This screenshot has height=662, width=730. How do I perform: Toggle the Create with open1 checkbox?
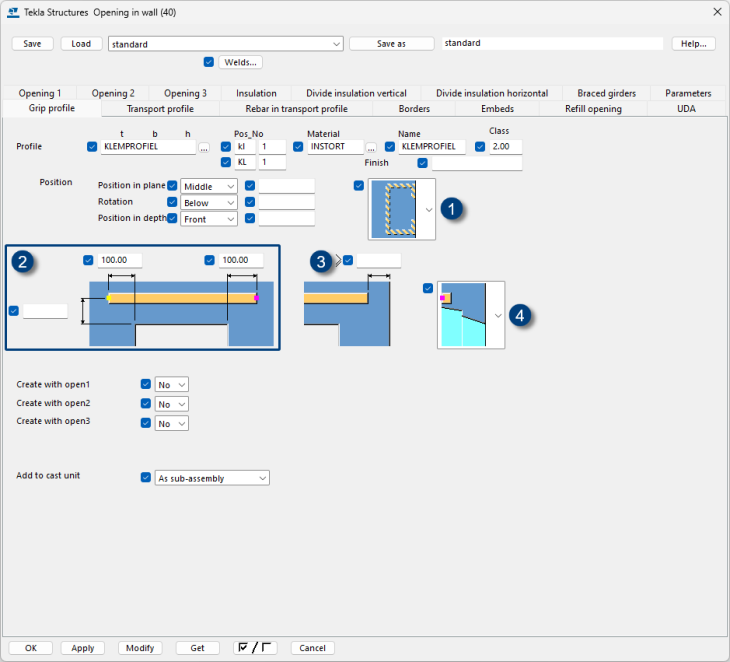(x=146, y=385)
